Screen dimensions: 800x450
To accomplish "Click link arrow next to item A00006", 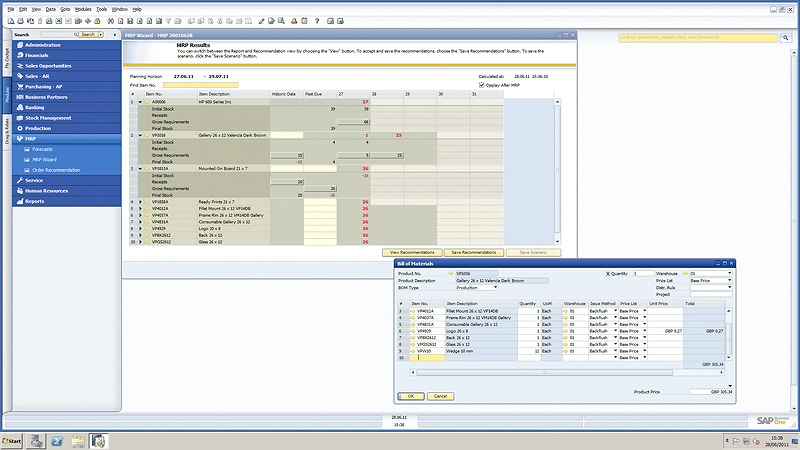I will click(147, 102).
